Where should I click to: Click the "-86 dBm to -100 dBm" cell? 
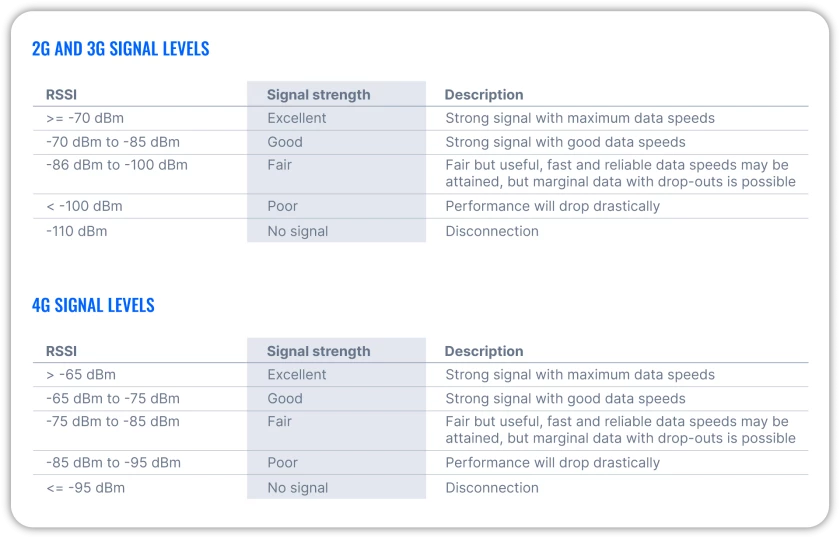pyautogui.click(x=117, y=165)
